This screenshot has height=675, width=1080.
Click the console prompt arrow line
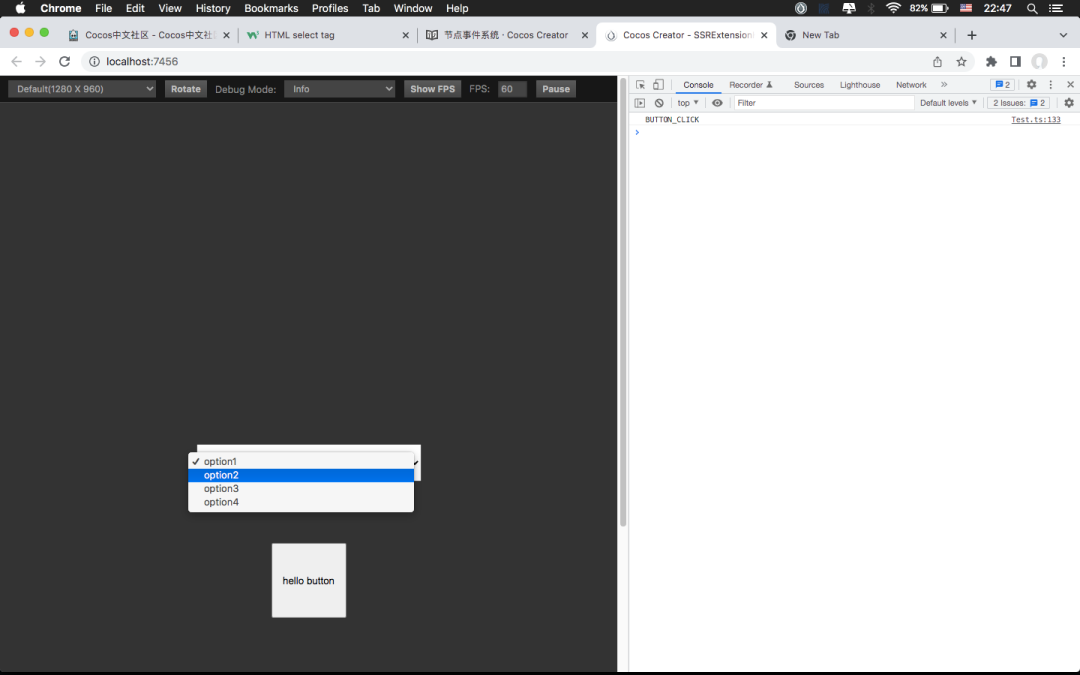coord(854,132)
